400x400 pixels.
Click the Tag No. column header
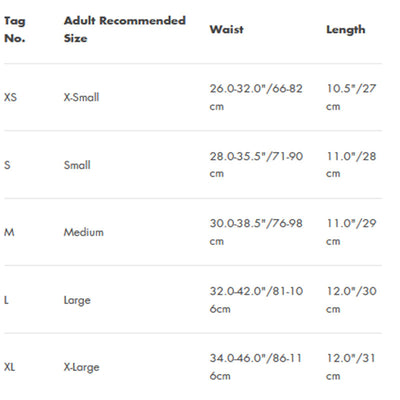coord(15,29)
